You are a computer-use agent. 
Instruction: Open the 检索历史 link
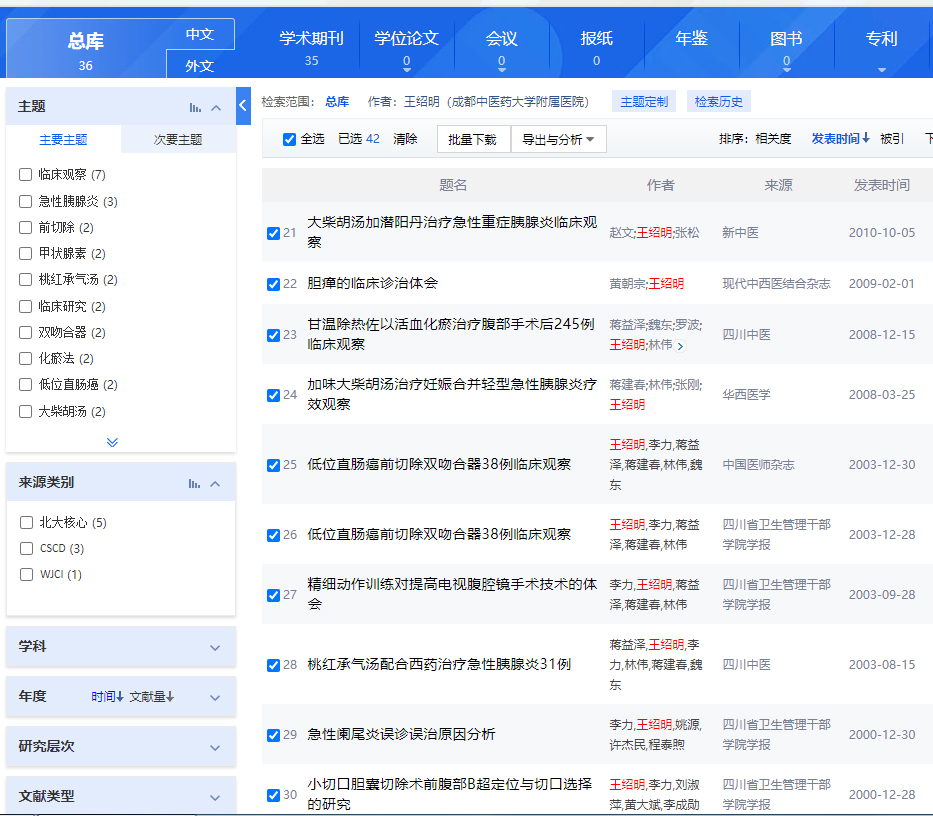[718, 102]
